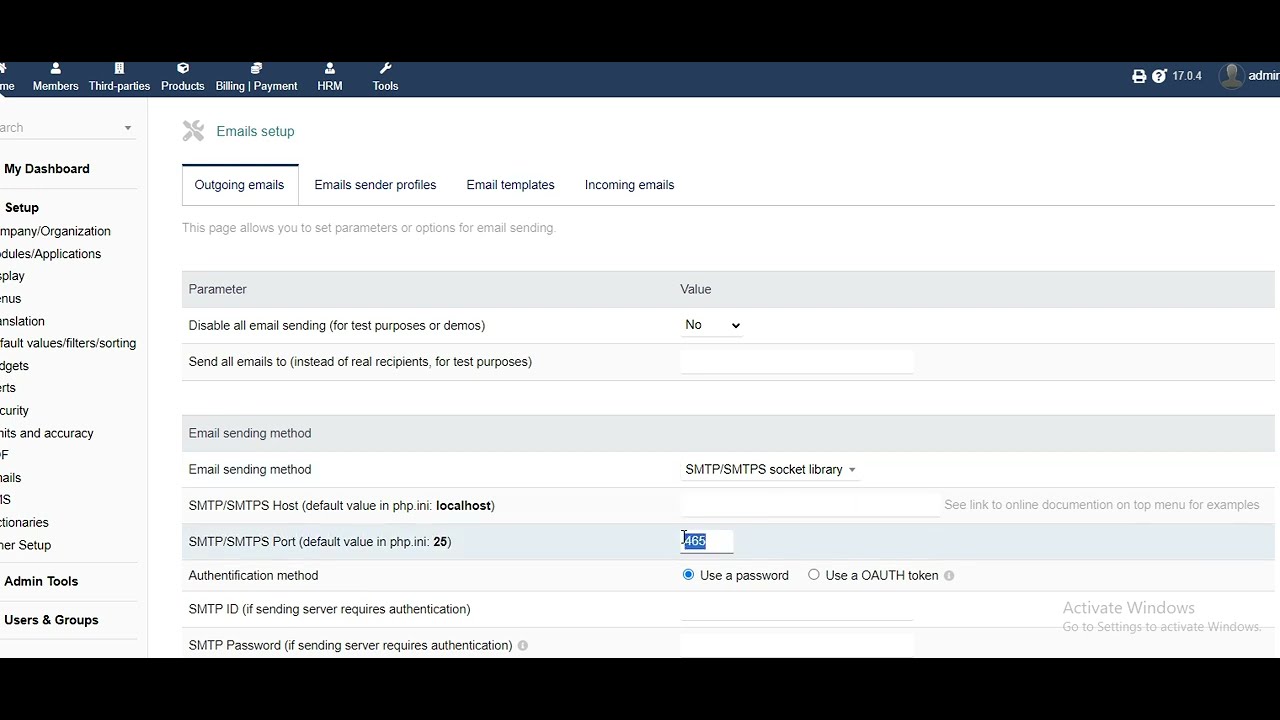Open Setup section in sidebar
Viewport: 1280px width, 720px height.
pos(22,208)
